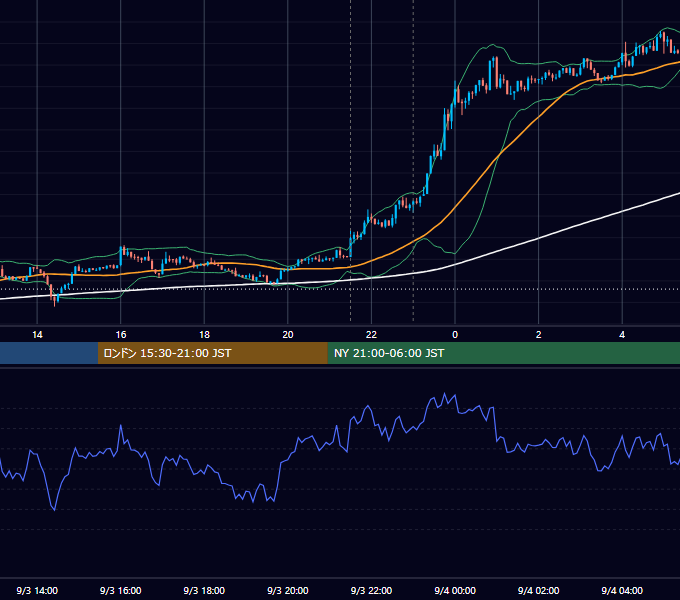Select the ロンドン 15:30-21:00 JST session bar

pyautogui.click(x=212, y=353)
